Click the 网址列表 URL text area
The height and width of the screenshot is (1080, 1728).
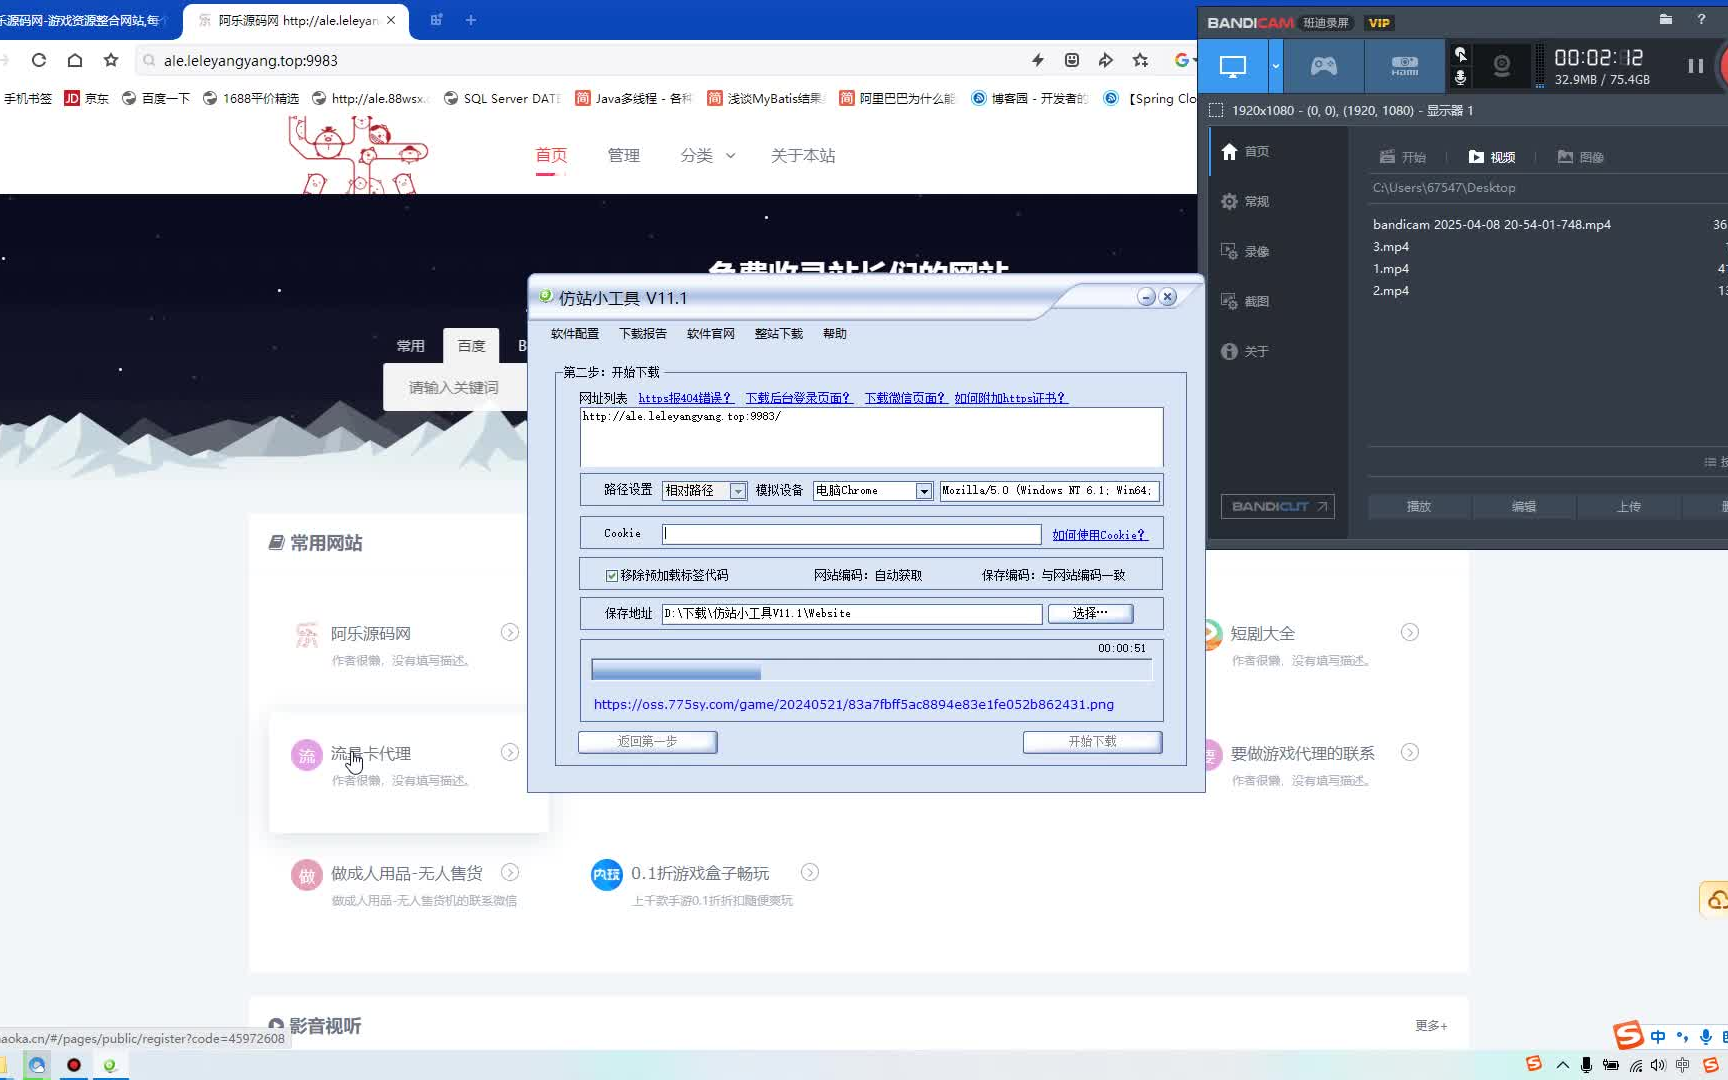(871, 437)
